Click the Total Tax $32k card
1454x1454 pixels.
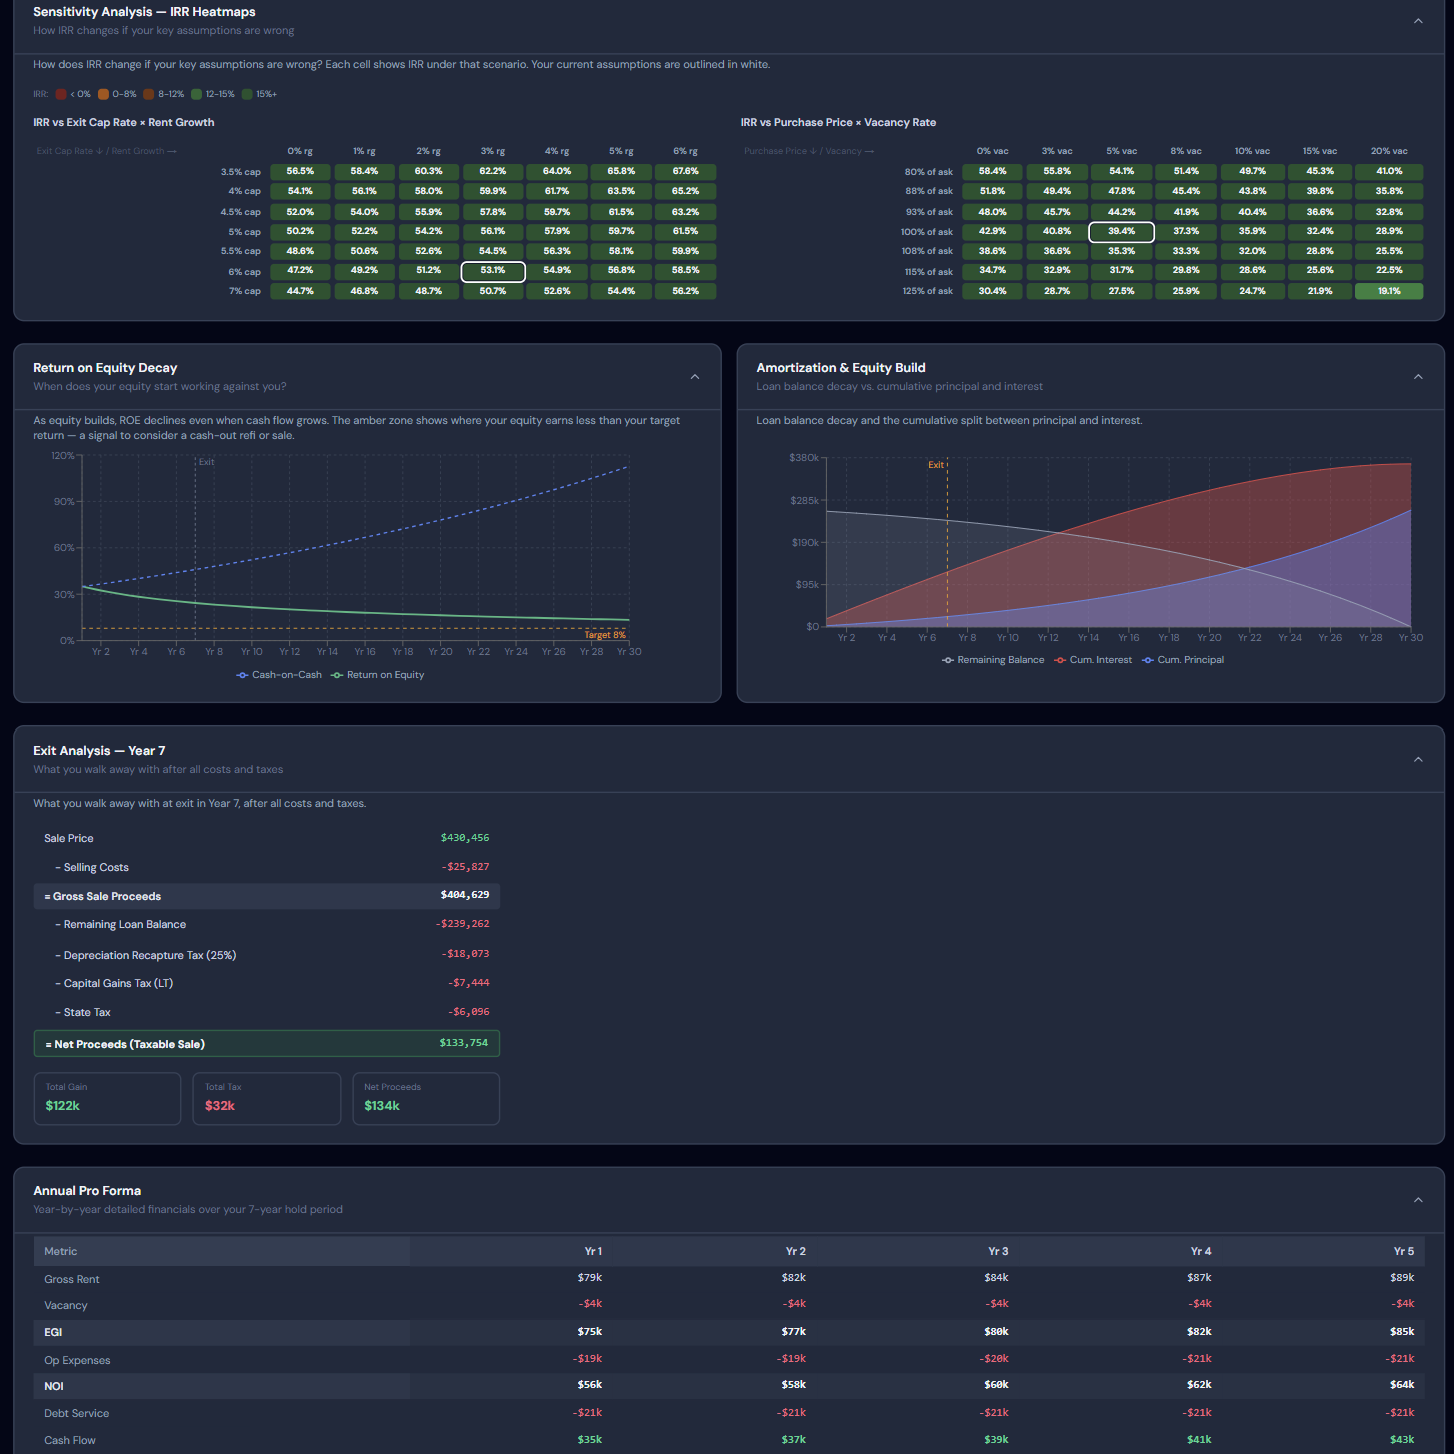point(266,1098)
